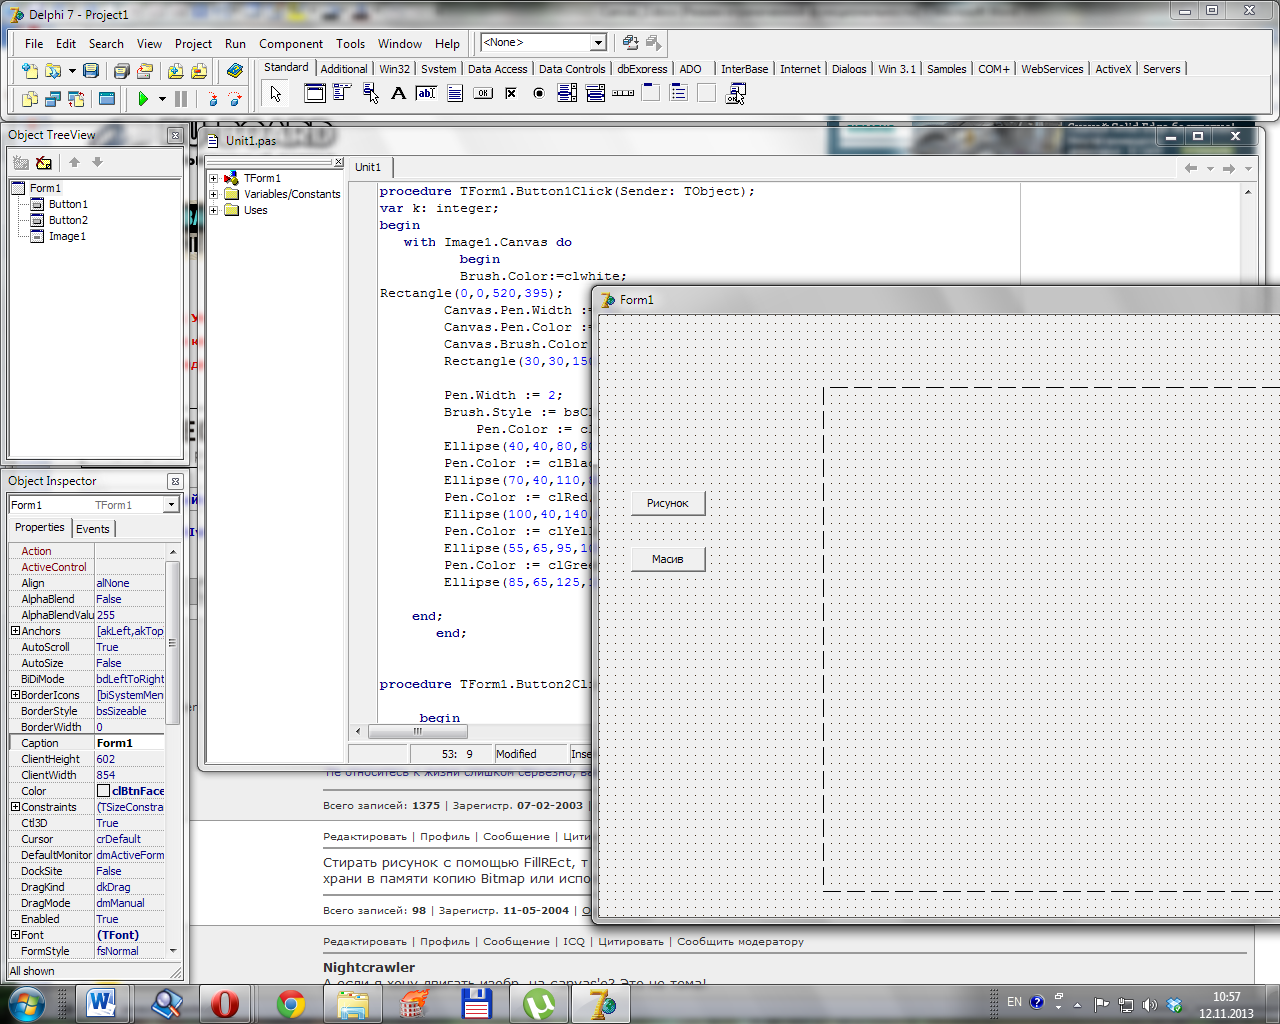Viewport: 1280px width, 1024px height.
Task: Click the Save toolbar icon
Action: click(91, 71)
